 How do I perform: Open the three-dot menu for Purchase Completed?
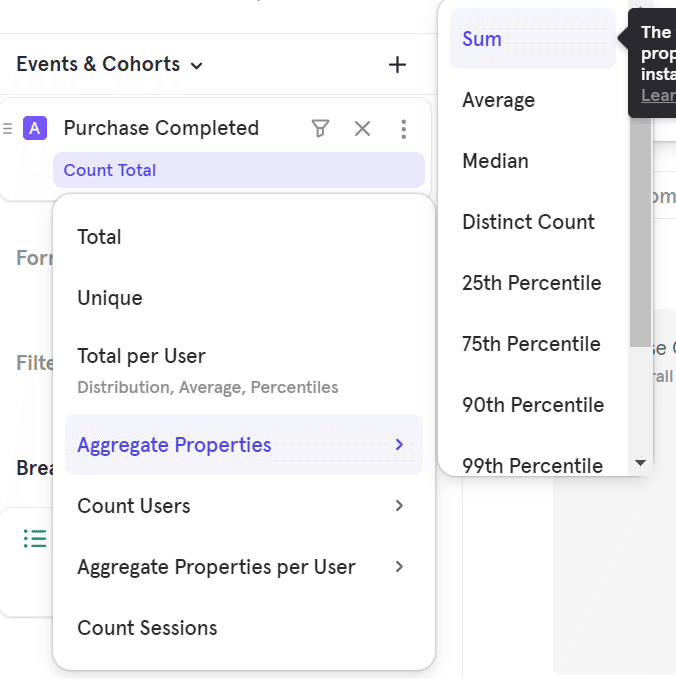(x=404, y=129)
